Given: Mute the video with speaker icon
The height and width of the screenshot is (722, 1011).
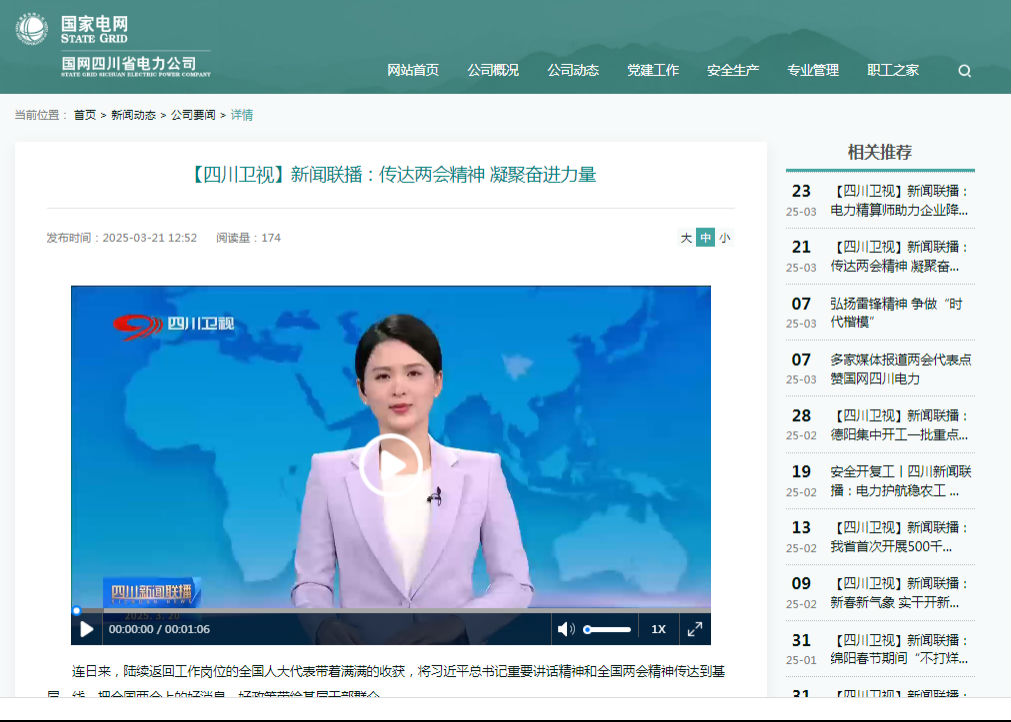Looking at the screenshot, I should pyautogui.click(x=565, y=629).
